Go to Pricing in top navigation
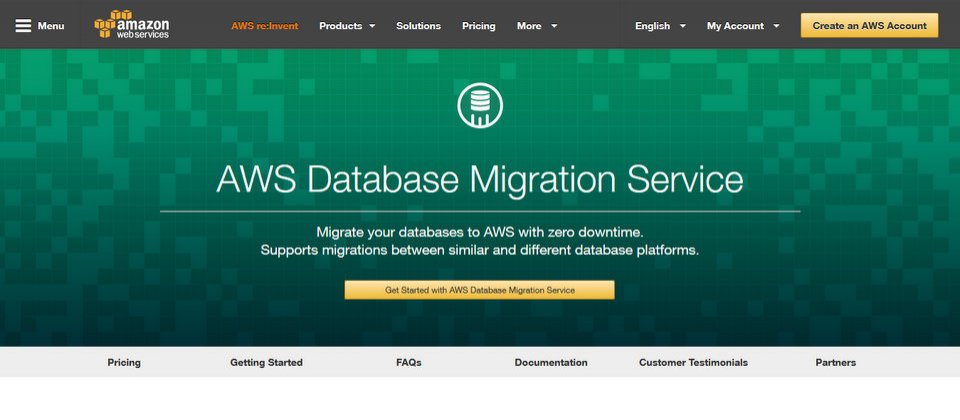The height and width of the screenshot is (420, 960). point(479,26)
